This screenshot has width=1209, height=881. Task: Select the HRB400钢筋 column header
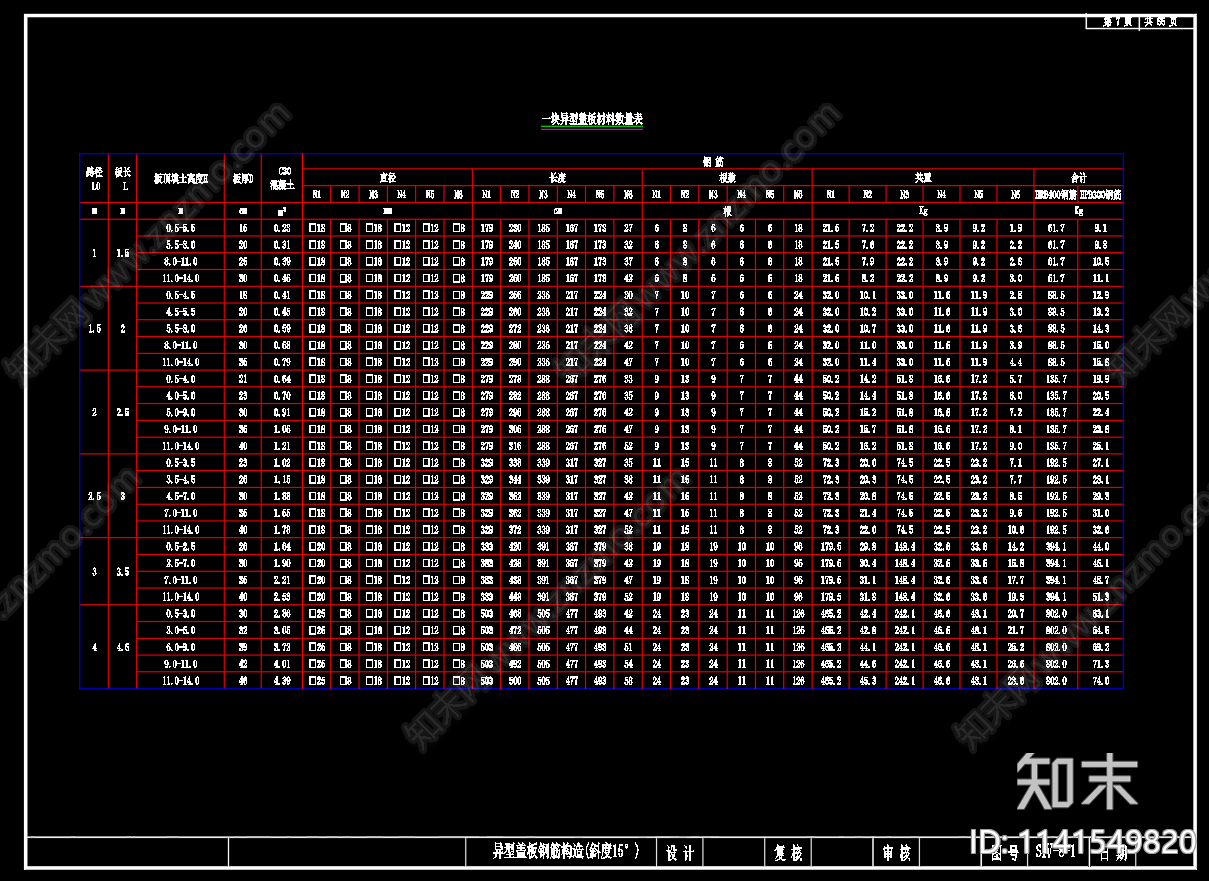tap(1056, 194)
